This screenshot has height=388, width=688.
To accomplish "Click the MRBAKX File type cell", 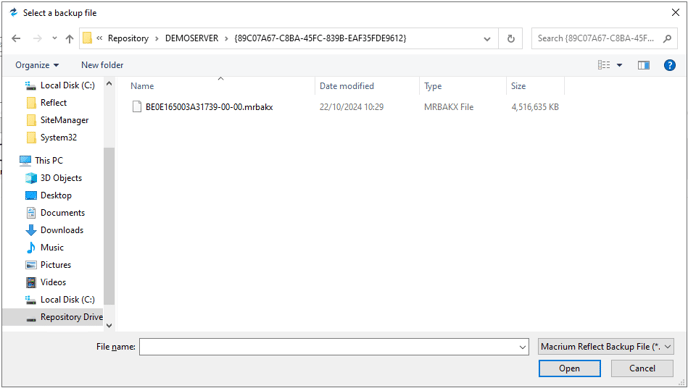I will (448, 107).
